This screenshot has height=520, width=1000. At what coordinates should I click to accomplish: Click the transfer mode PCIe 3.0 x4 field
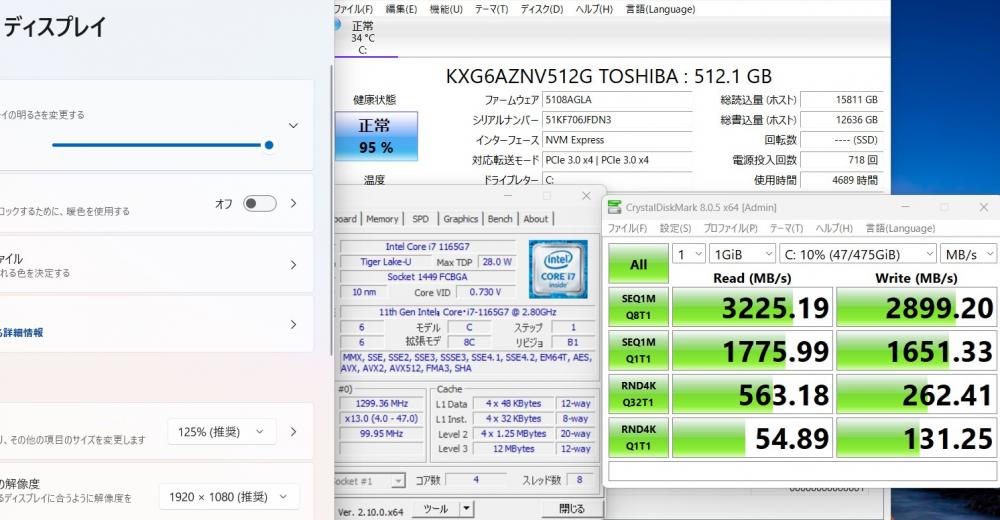coord(617,160)
